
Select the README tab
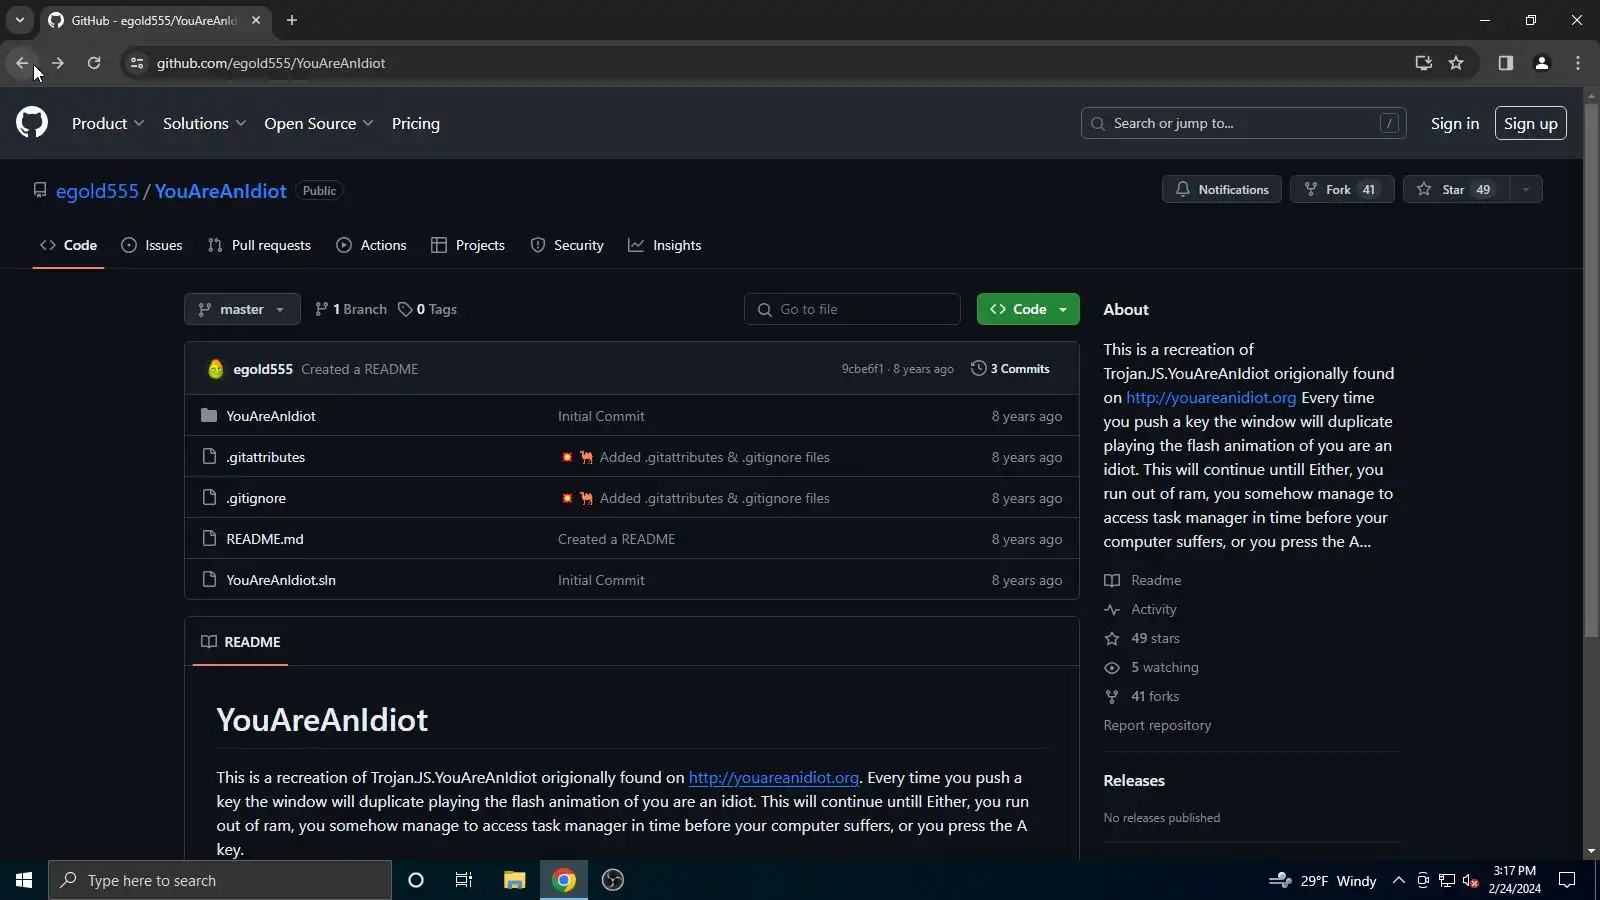tap(240, 642)
